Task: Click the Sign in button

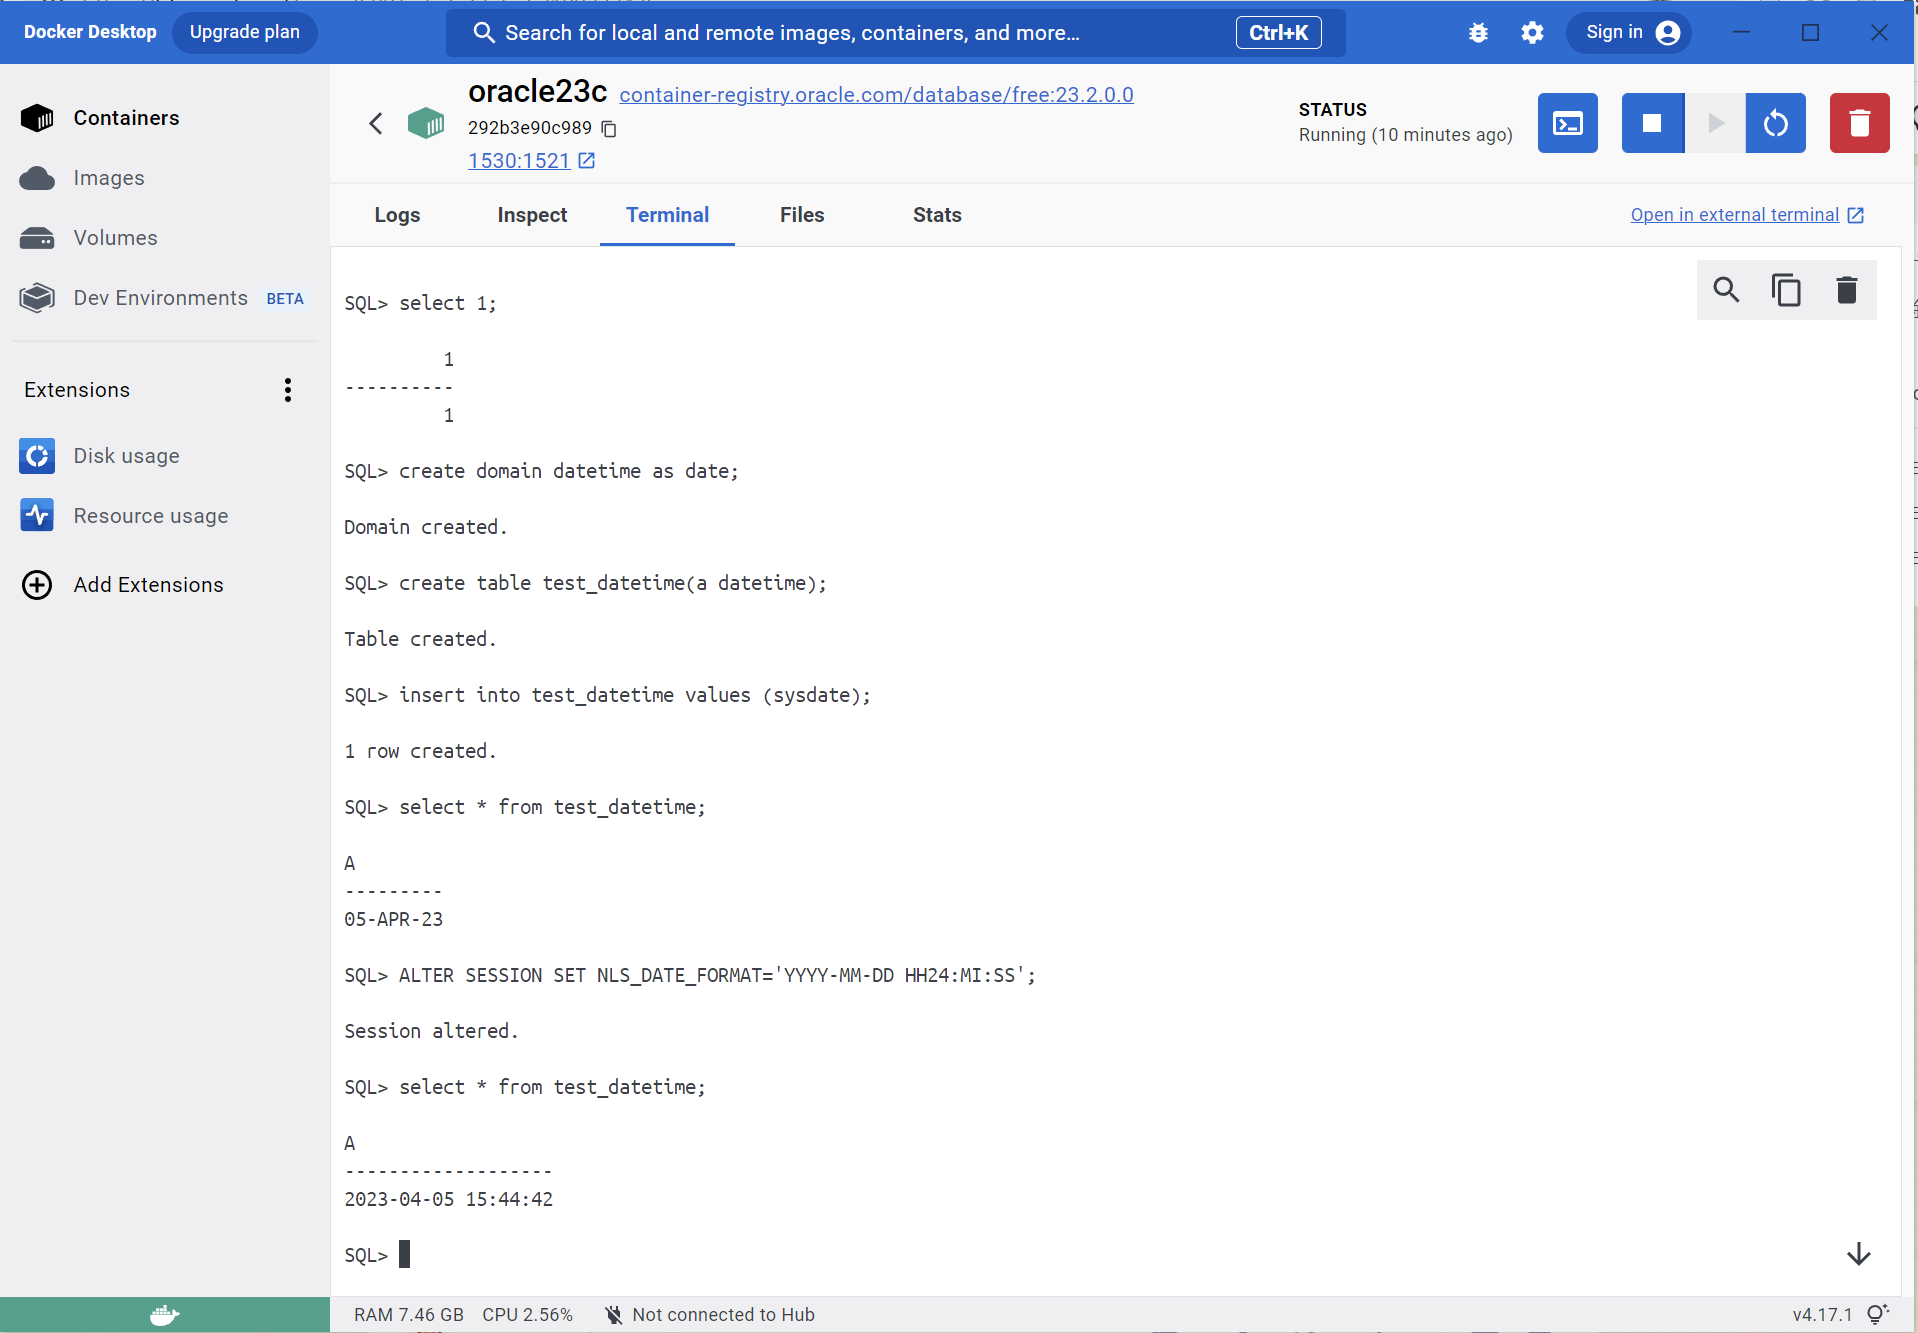Action: [1630, 33]
